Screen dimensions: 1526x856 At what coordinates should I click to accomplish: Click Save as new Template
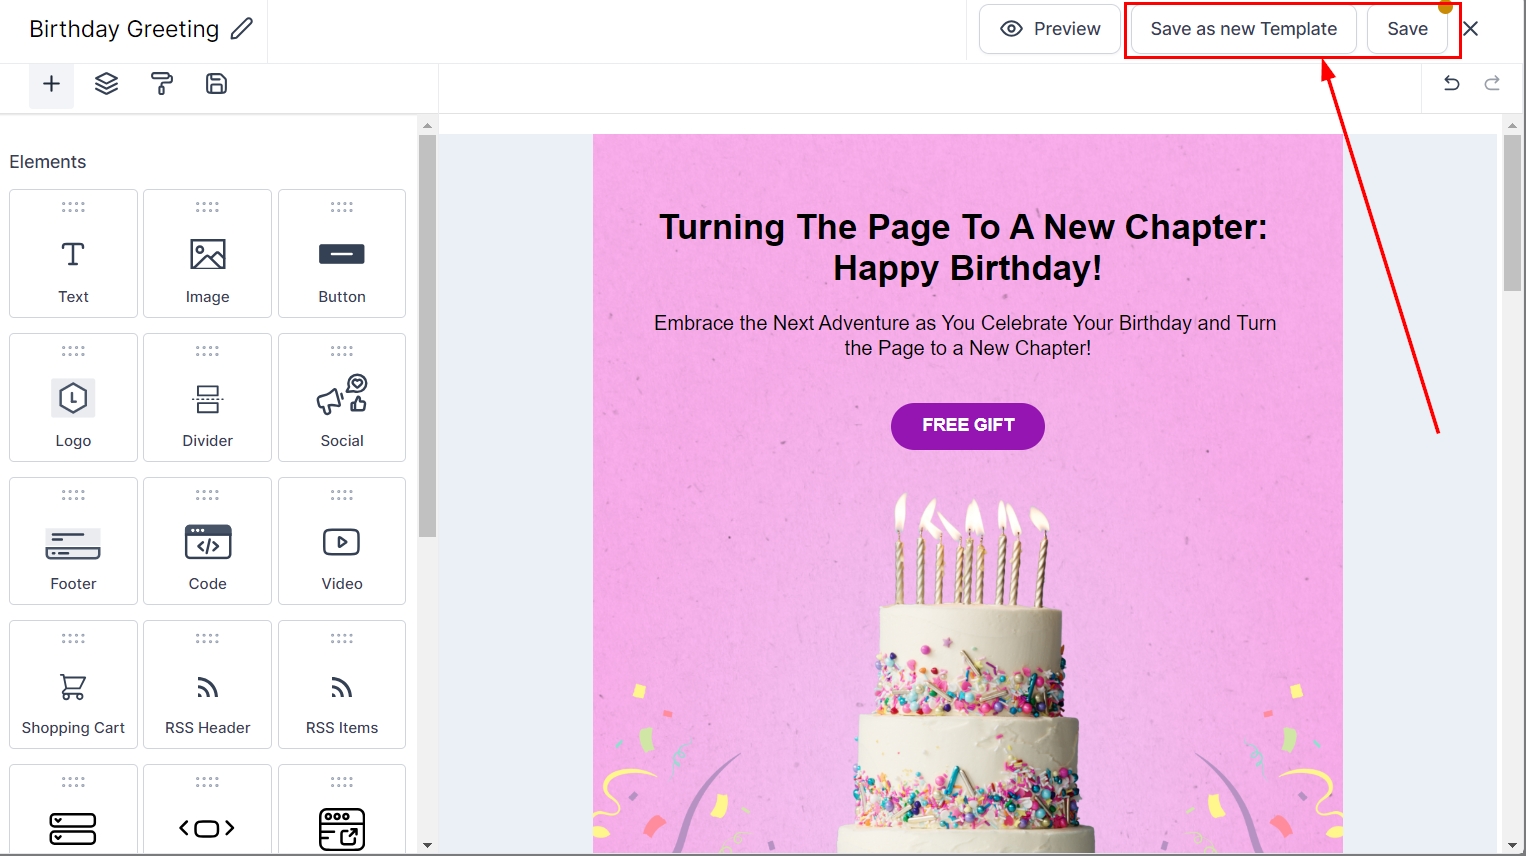(x=1243, y=29)
